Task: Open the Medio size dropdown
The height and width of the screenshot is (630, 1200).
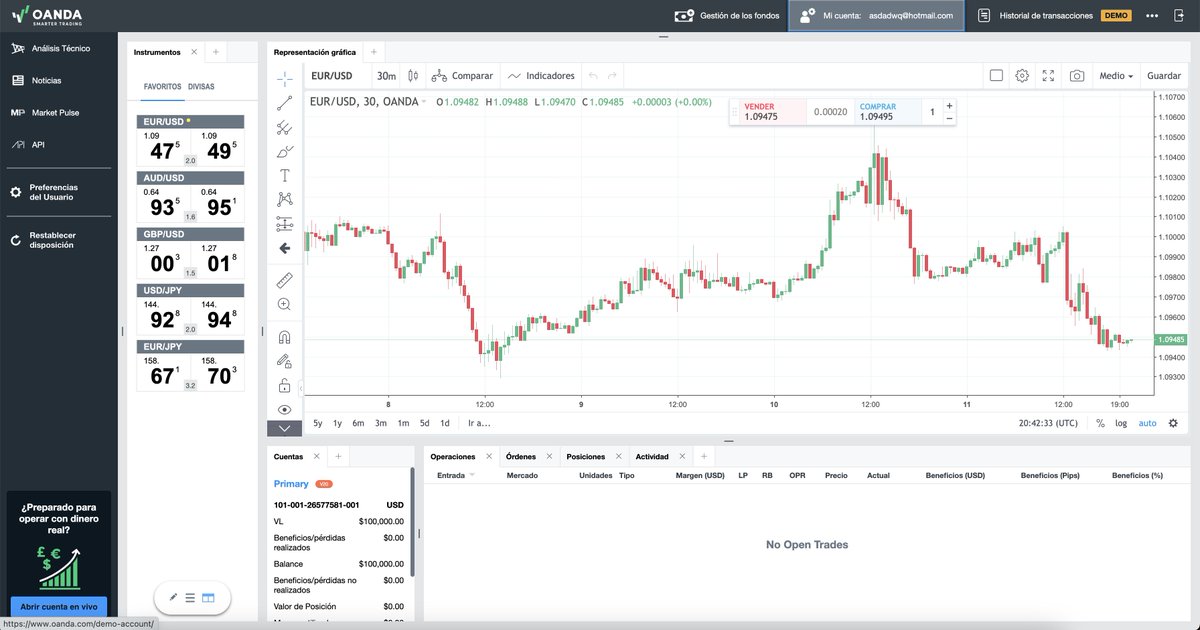Action: point(1116,76)
